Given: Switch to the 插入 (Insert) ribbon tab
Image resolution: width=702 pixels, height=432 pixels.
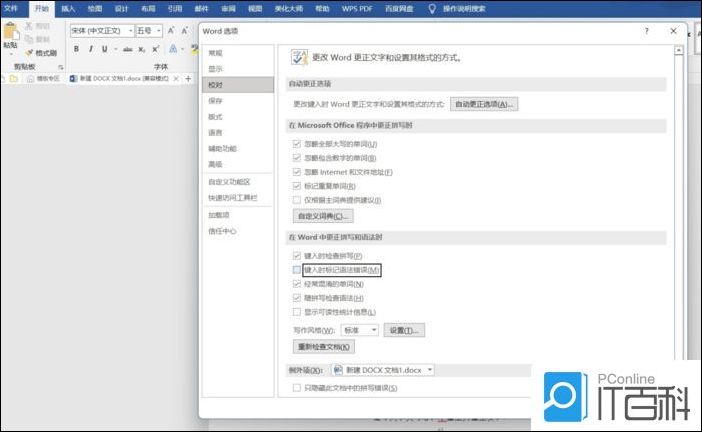Looking at the screenshot, I should [68, 9].
